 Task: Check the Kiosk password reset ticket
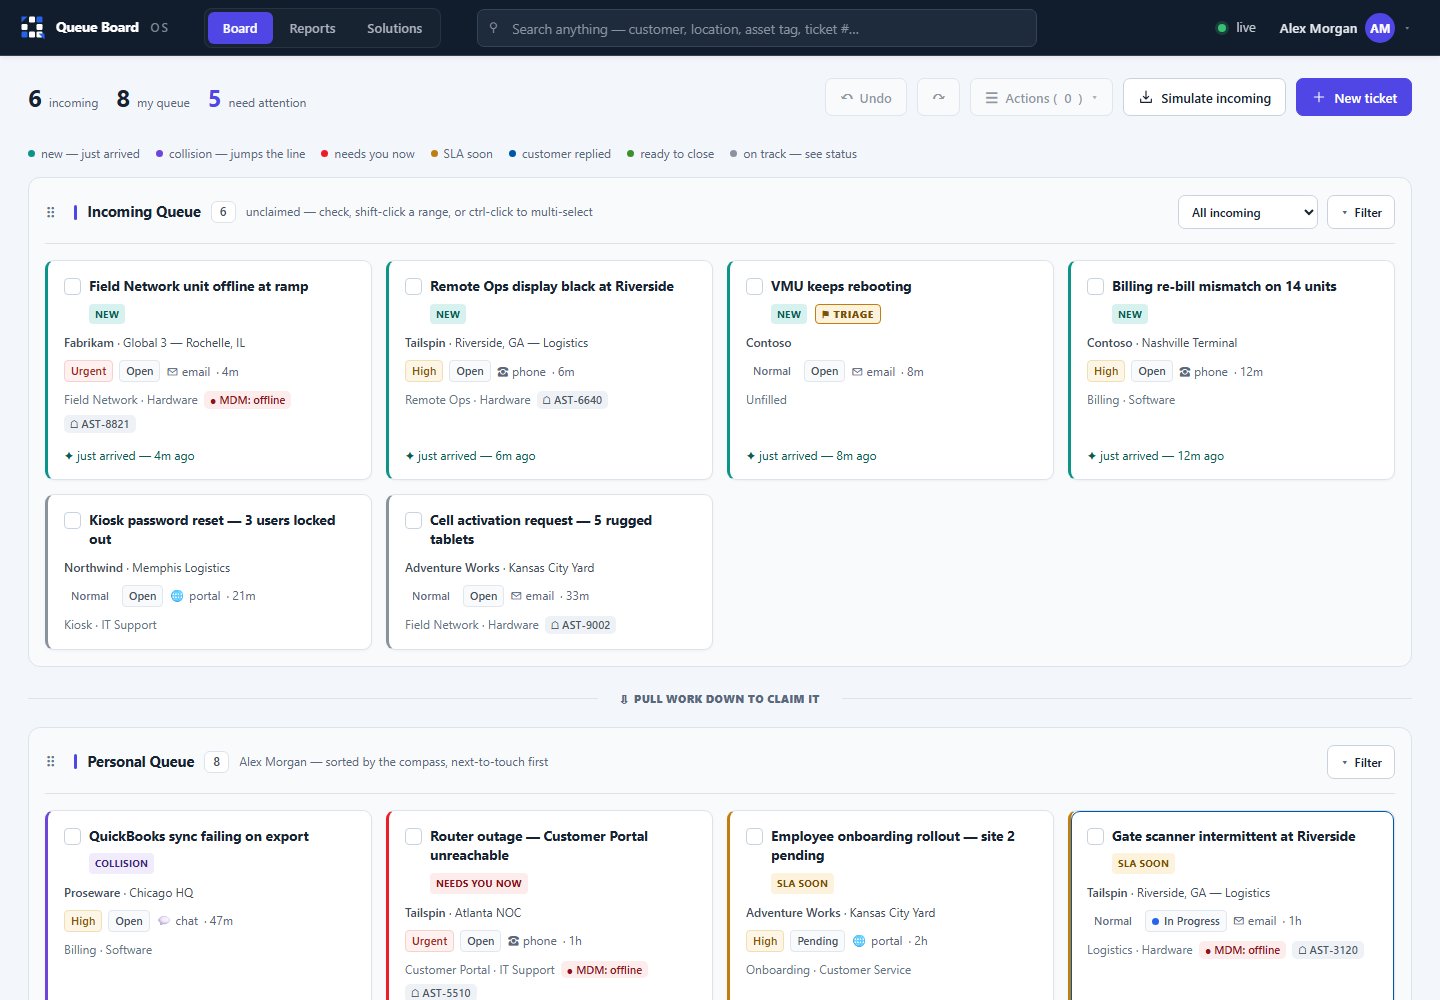click(x=73, y=520)
